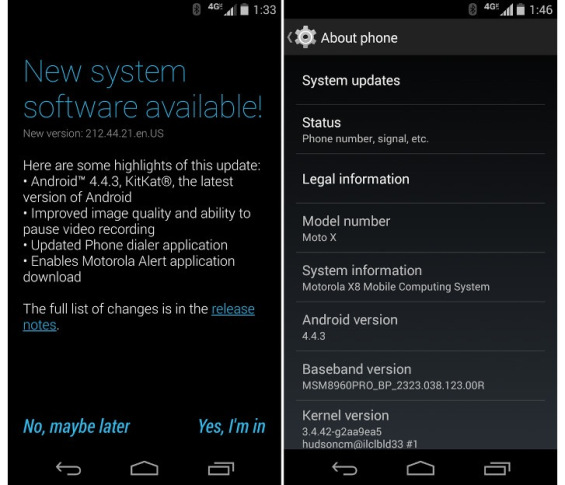Tap the Back navigation icon on left phone
The height and width of the screenshot is (485, 565).
point(68,468)
